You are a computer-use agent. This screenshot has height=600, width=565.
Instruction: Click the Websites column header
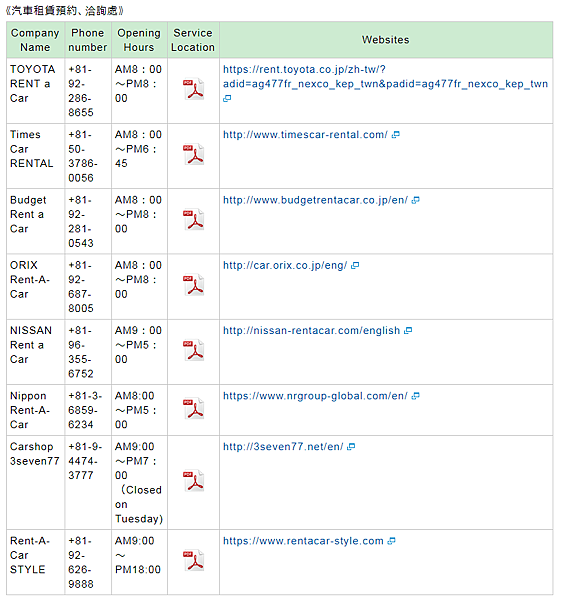(386, 40)
